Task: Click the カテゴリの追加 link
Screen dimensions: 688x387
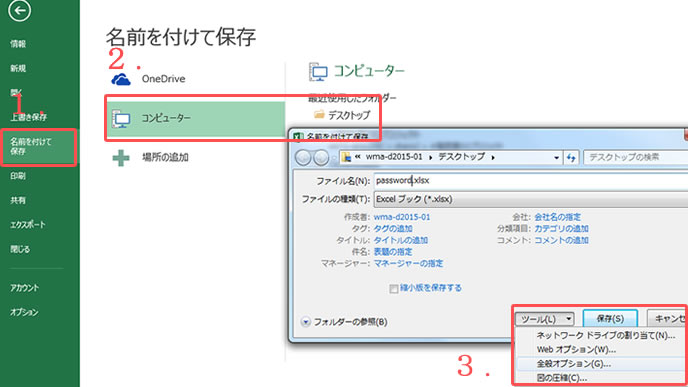Action: 561,229
